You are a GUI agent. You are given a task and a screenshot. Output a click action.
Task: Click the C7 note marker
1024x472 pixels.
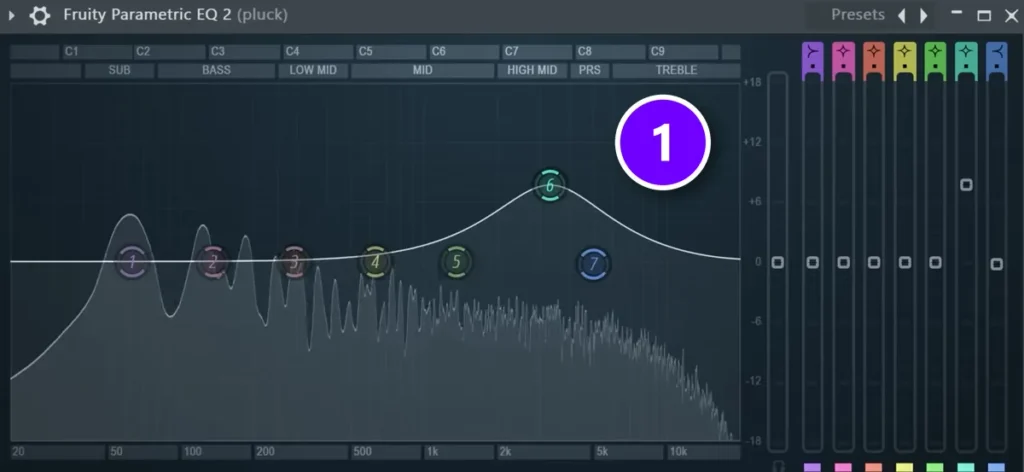(x=511, y=52)
